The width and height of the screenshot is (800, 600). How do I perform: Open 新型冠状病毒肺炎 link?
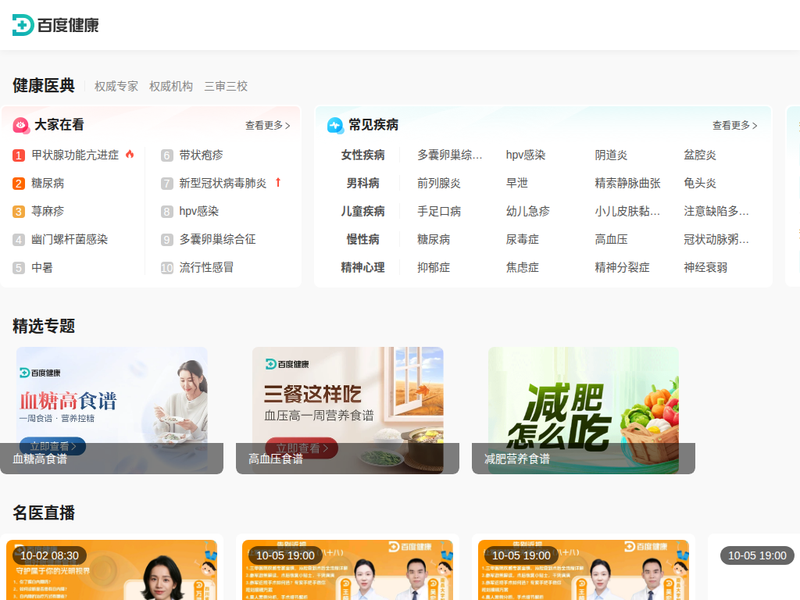click(222, 183)
